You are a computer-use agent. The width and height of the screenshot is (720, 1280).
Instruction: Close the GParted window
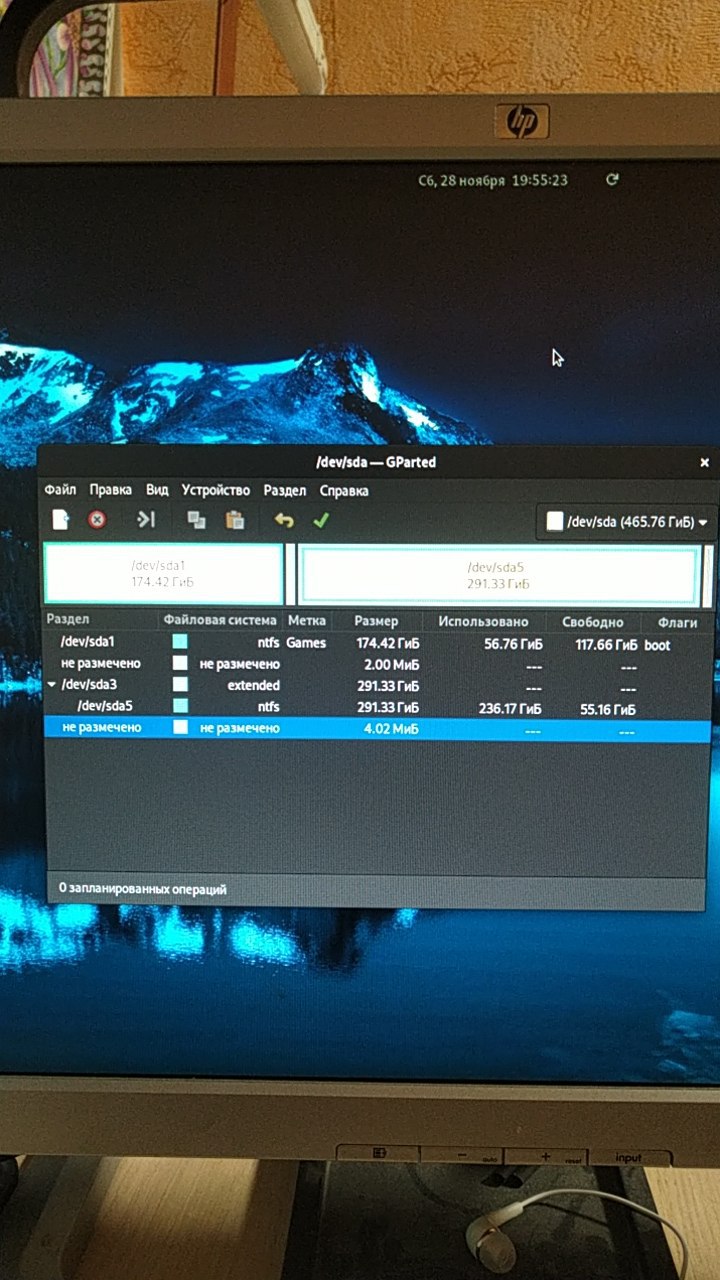(705, 463)
